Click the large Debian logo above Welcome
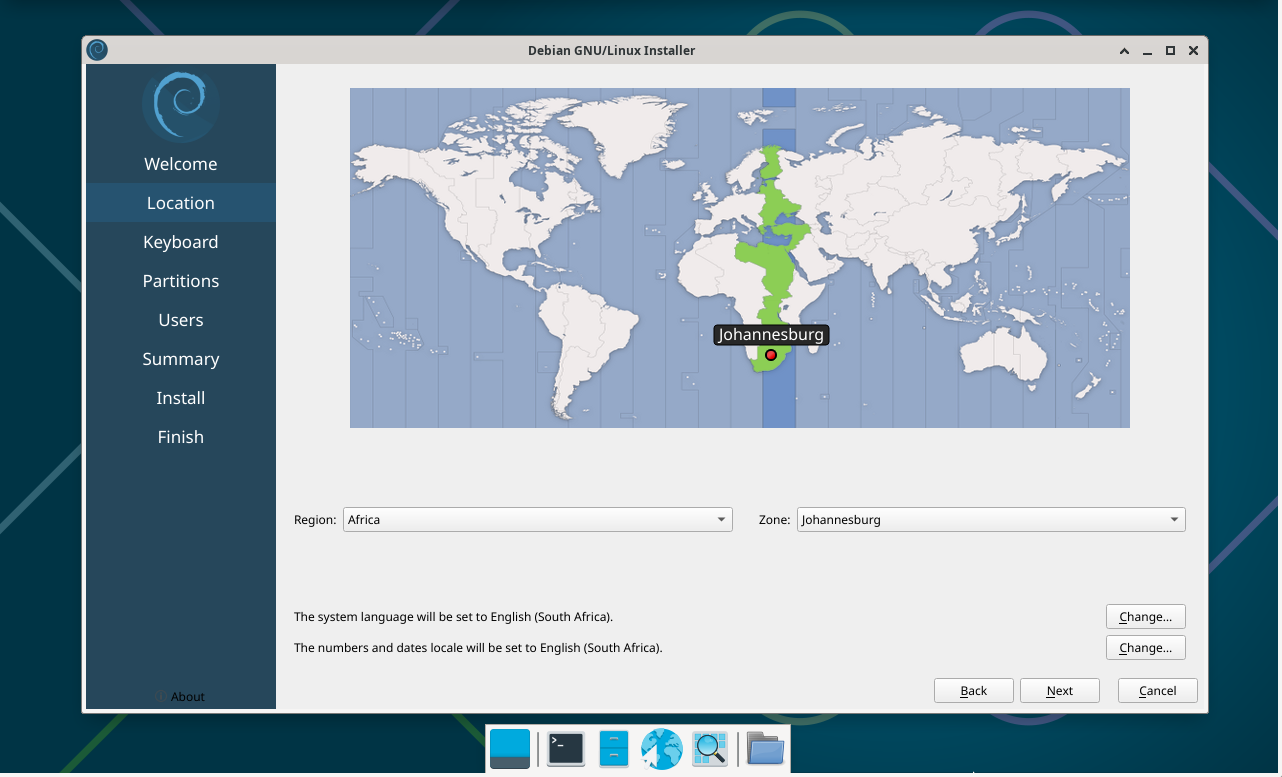1282x777 pixels. (x=181, y=104)
